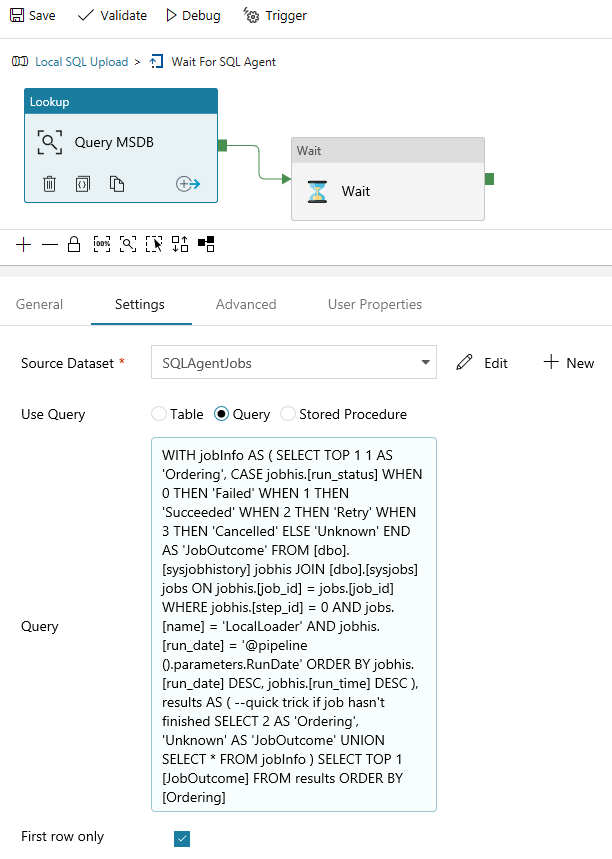This screenshot has width=612, height=859.
Task: Uncheck the First row only checkbox
Action: coord(182,838)
